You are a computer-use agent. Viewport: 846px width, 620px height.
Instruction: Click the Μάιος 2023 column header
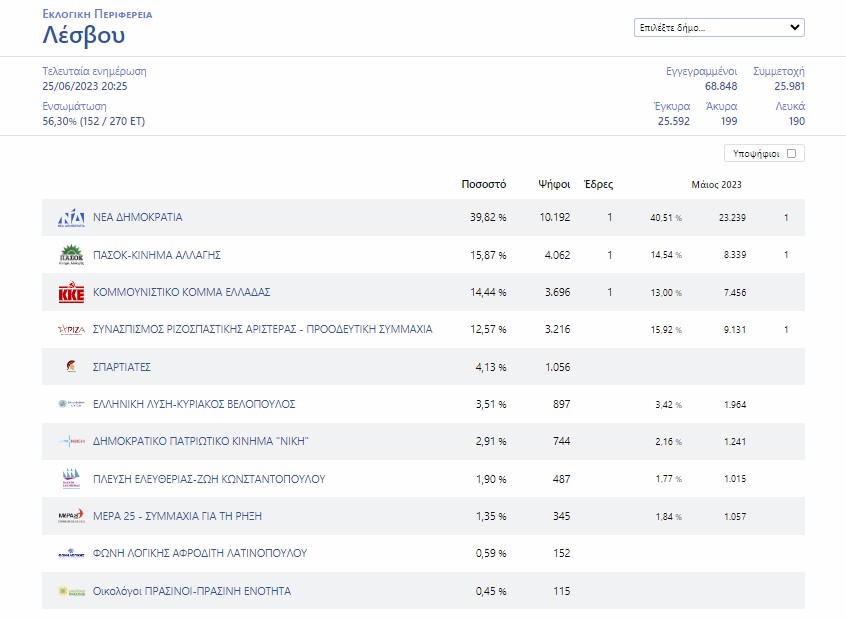(x=717, y=185)
